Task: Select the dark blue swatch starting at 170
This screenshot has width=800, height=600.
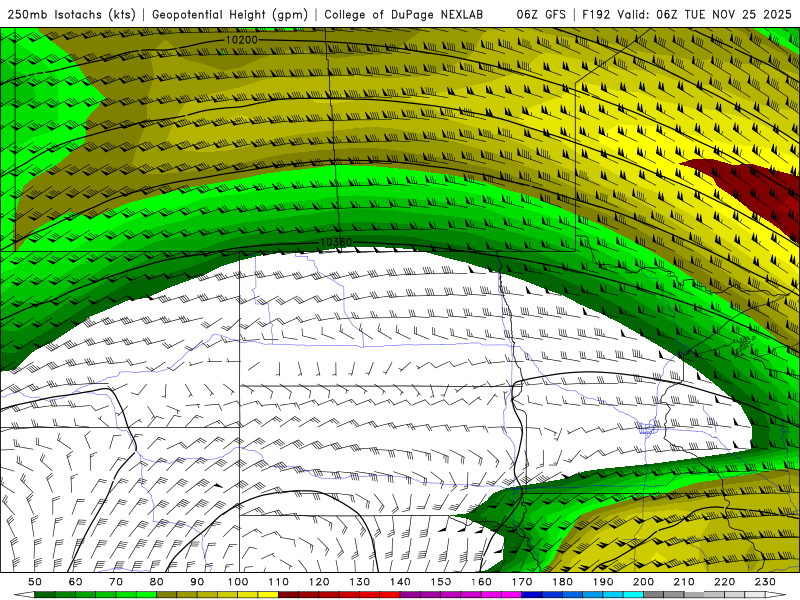Action: coord(532,595)
